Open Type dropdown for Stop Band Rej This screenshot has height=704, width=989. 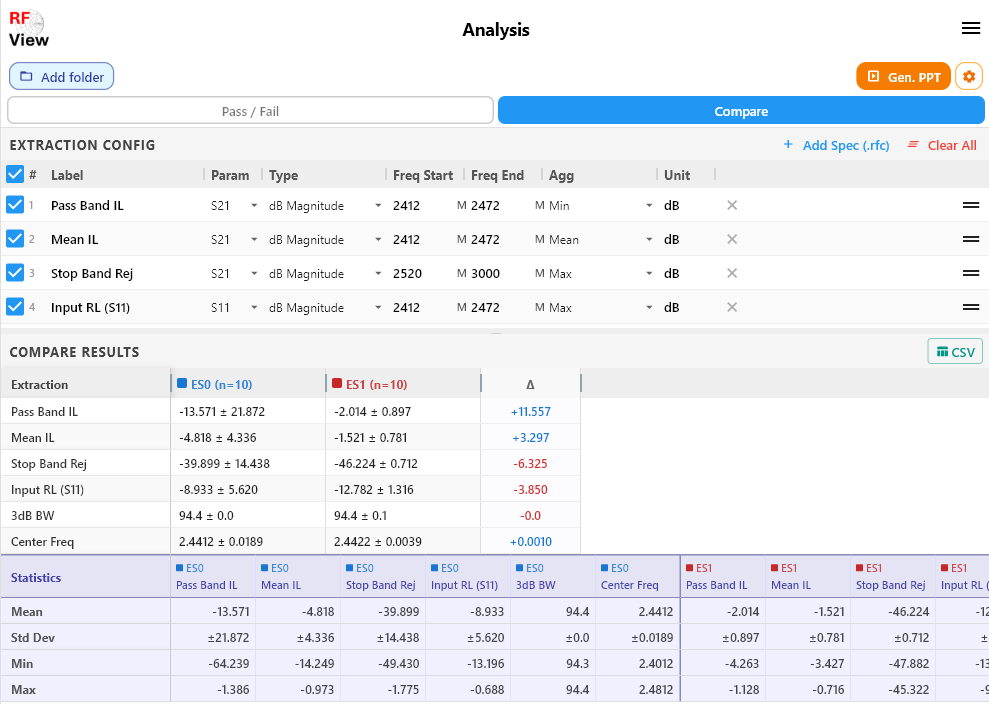pos(325,274)
